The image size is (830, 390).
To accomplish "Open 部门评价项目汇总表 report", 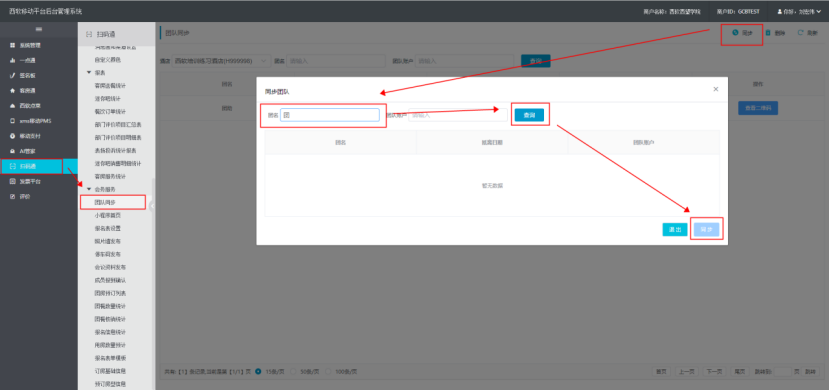I will 118,124.
